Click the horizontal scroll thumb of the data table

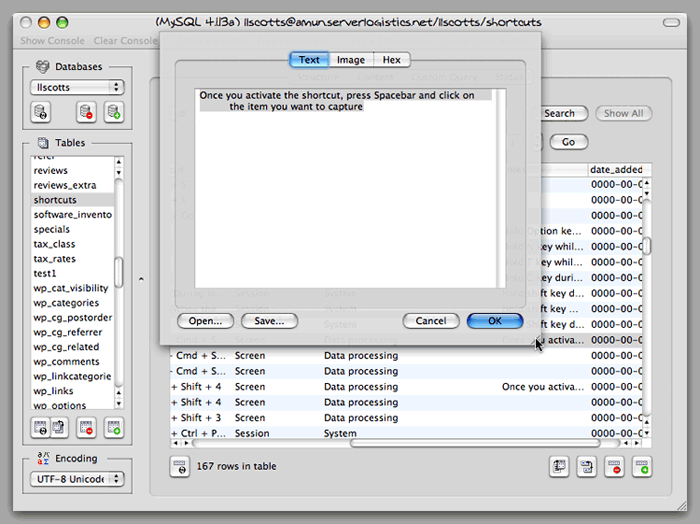tap(475, 443)
